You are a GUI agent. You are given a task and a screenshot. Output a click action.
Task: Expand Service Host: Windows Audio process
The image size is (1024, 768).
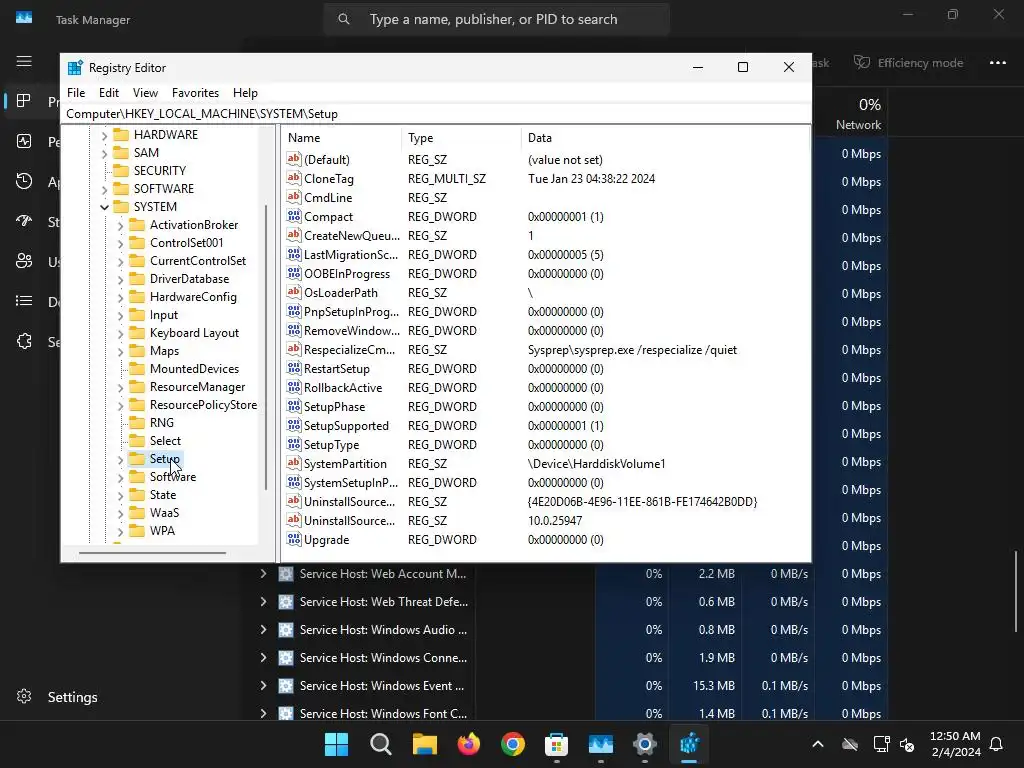(263, 630)
